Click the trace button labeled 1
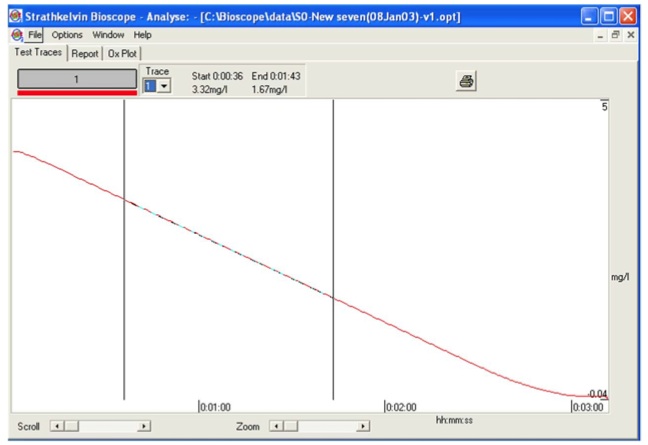This screenshot has width=648, height=445. (x=77, y=79)
